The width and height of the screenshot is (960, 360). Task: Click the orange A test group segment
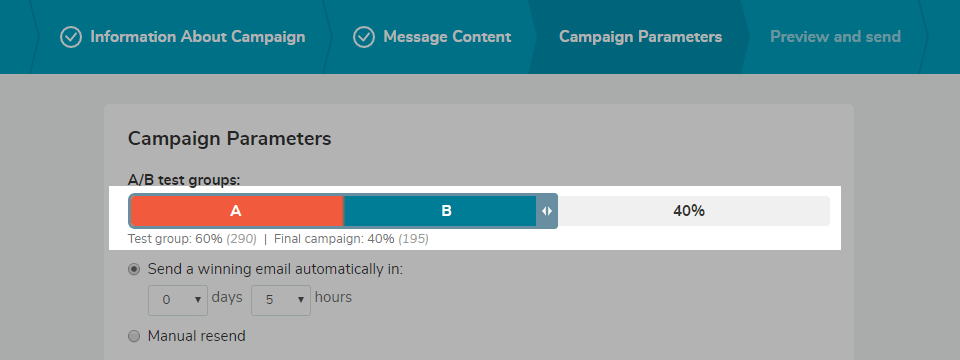(x=236, y=211)
